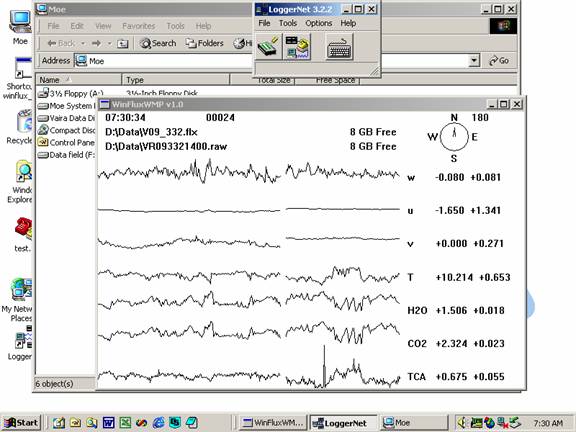This screenshot has width=576, height=432.
Task: Select the red telephone test desktop icon
Action: tap(23, 234)
